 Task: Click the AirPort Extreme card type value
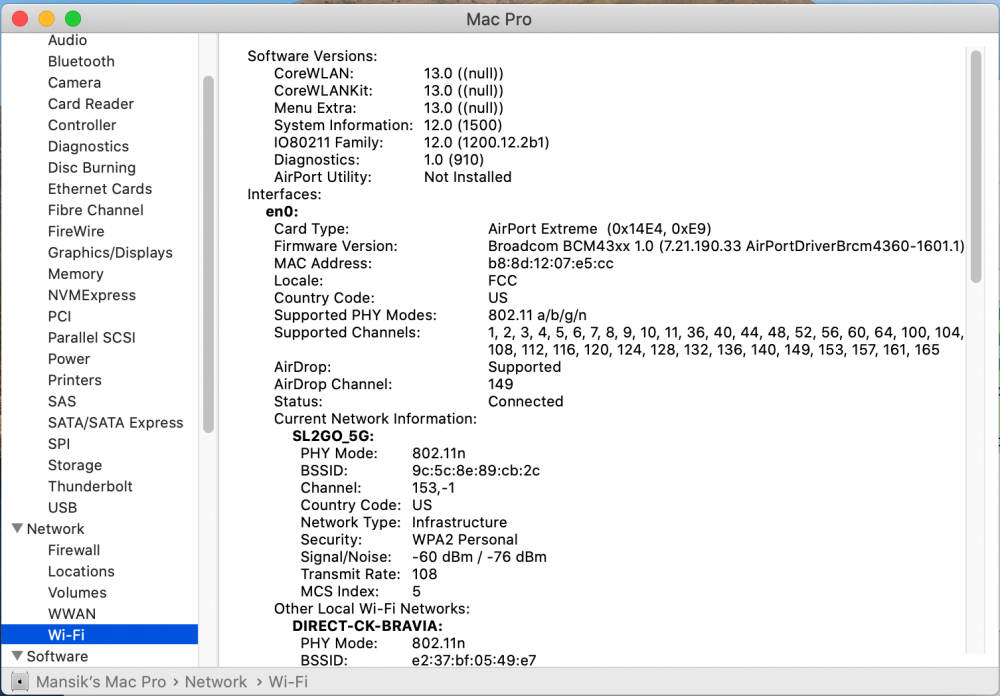(x=599, y=229)
